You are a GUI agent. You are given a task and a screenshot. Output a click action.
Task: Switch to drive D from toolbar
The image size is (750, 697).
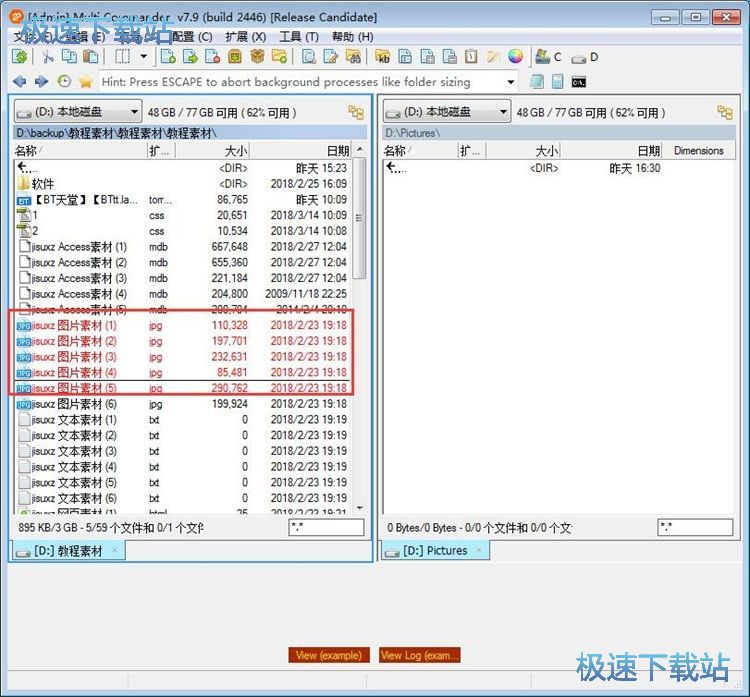click(585, 58)
